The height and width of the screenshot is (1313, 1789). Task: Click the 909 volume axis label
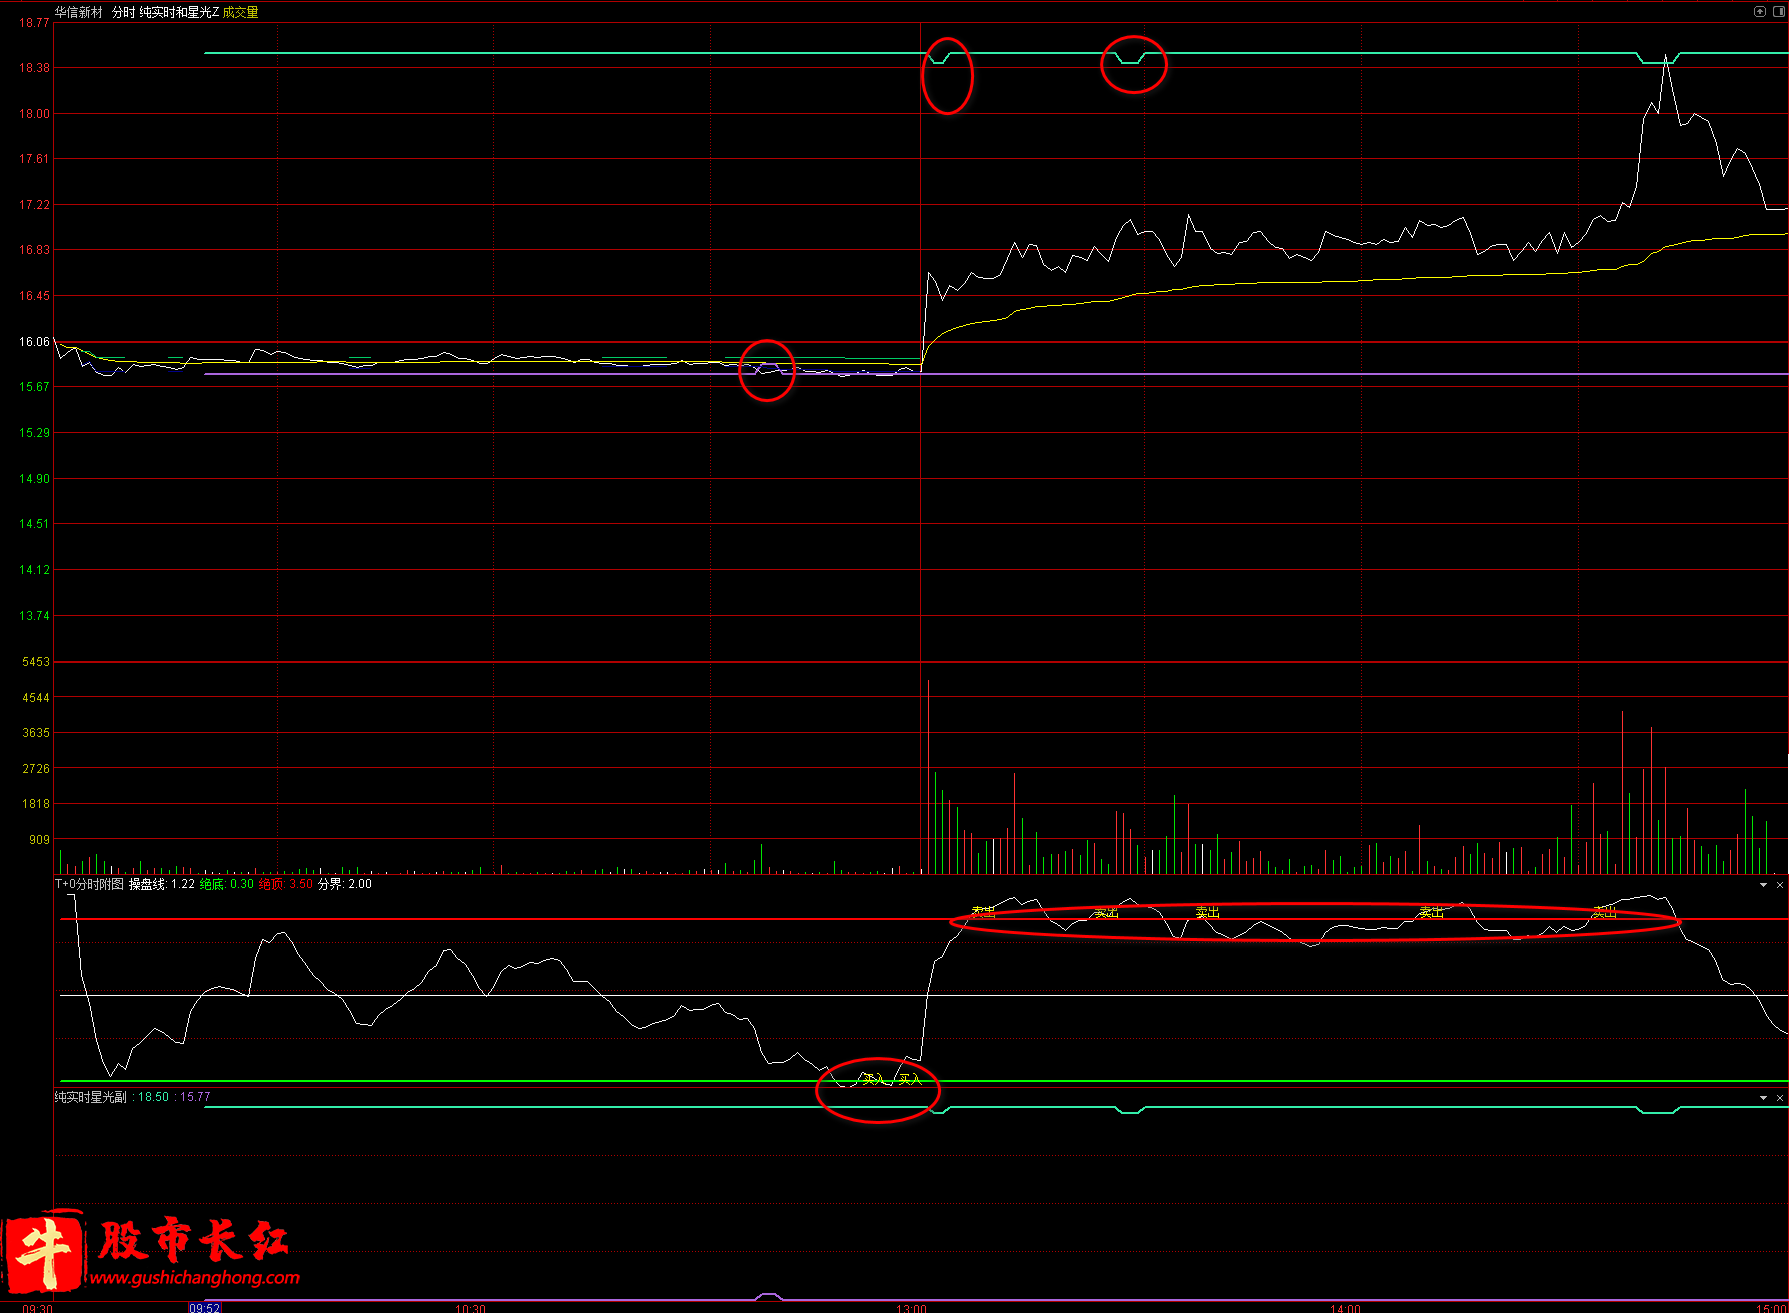click(39, 839)
